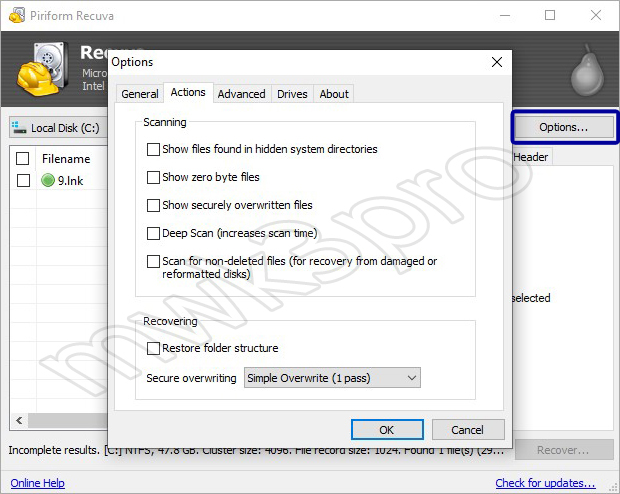Screen dimensions: 620x494
Task: Enable Deep Scan option
Action: pyautogui.click(x=153, y=233)
